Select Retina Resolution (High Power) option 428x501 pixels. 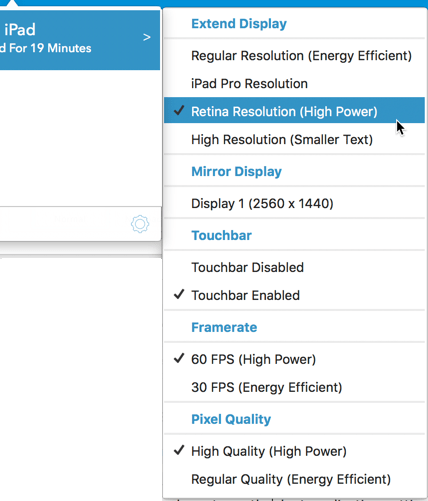tap(294, 110)
